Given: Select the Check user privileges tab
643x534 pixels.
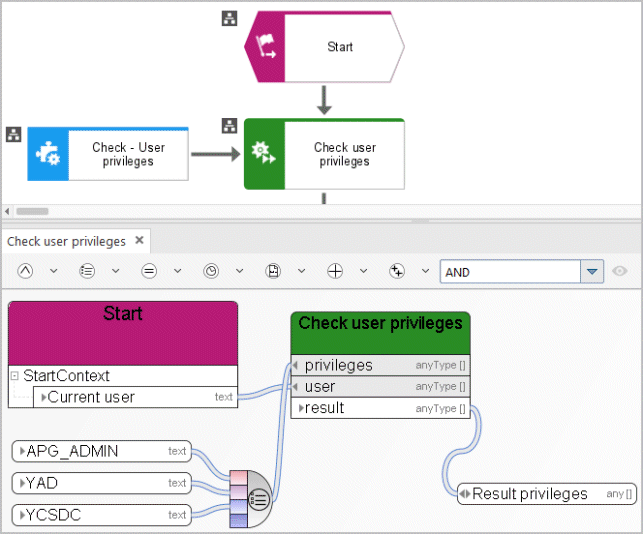Looking at the screenshot, I should 66,242.
